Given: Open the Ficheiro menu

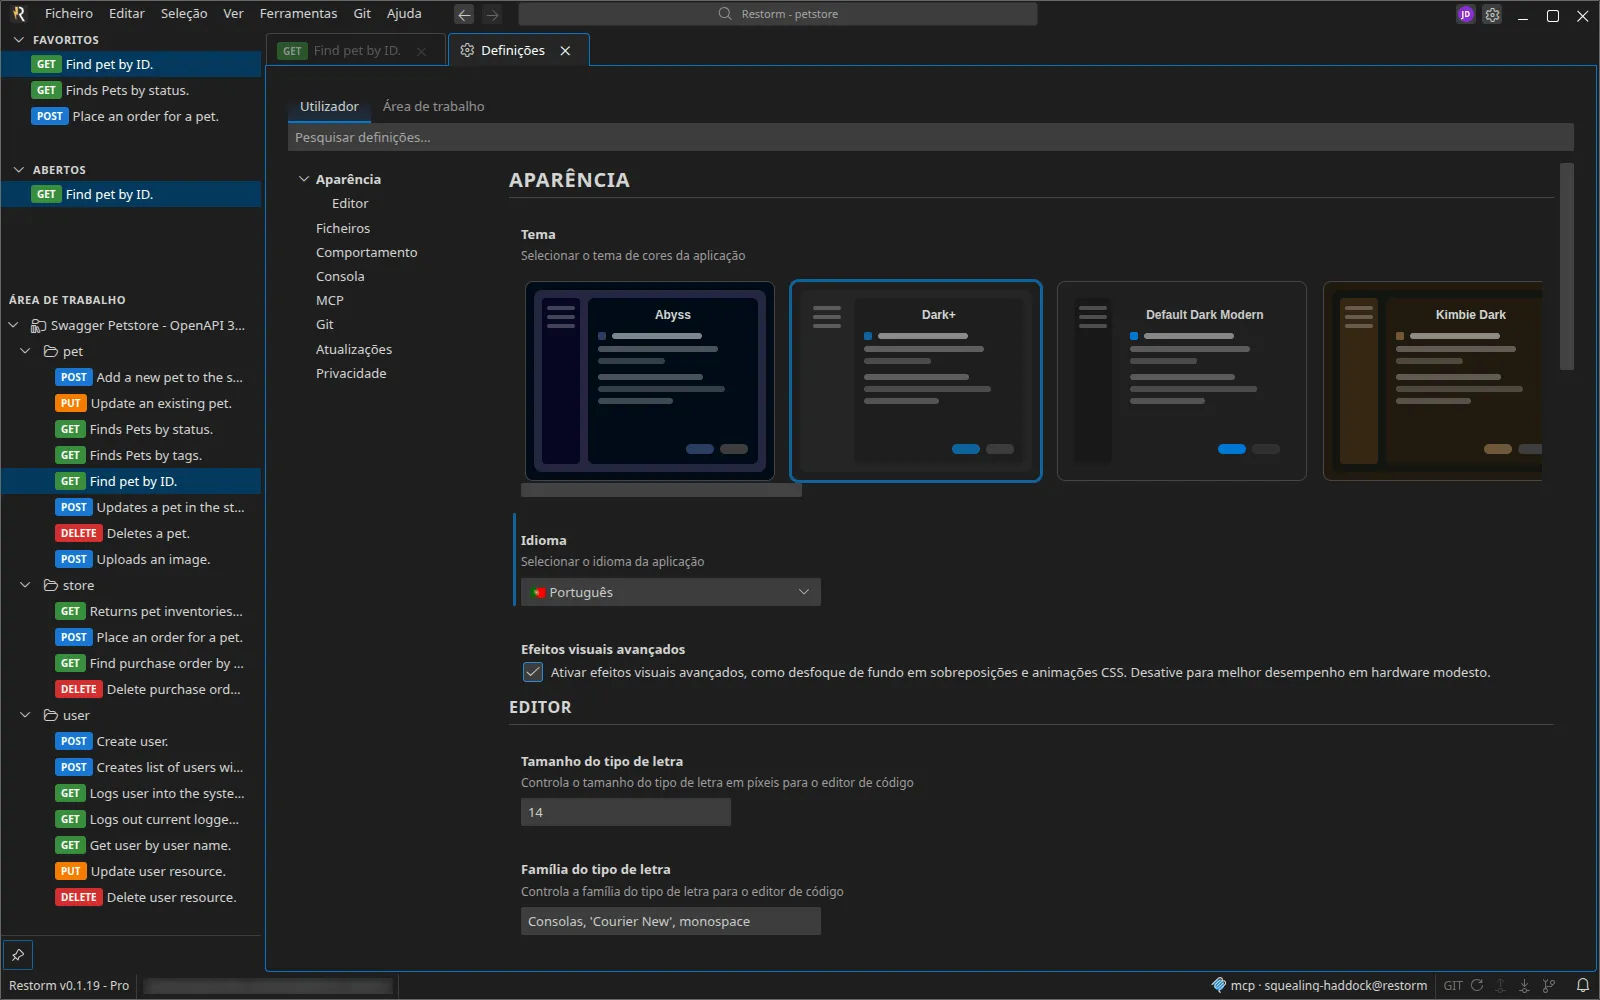Looking at the screenshot, I should [x=69, y=14].
